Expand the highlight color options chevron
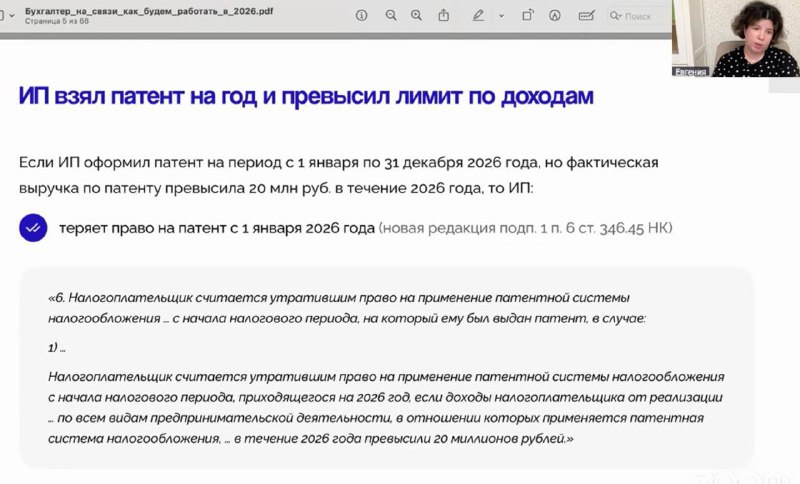This screenshot has width=800, height=484. 501,15
